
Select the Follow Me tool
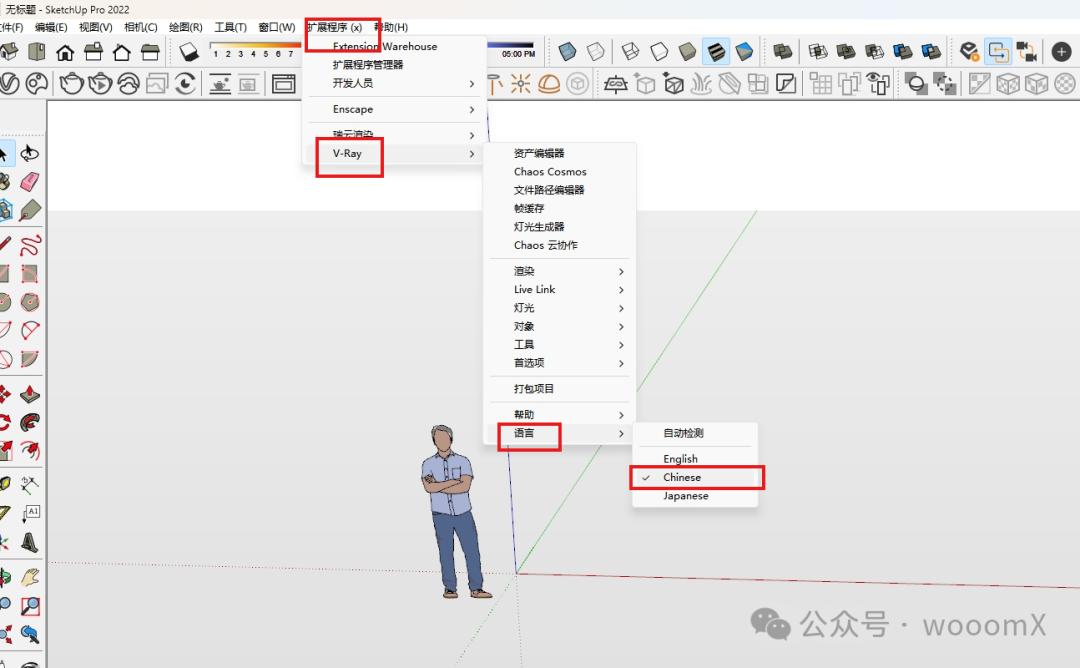(30, 422)
